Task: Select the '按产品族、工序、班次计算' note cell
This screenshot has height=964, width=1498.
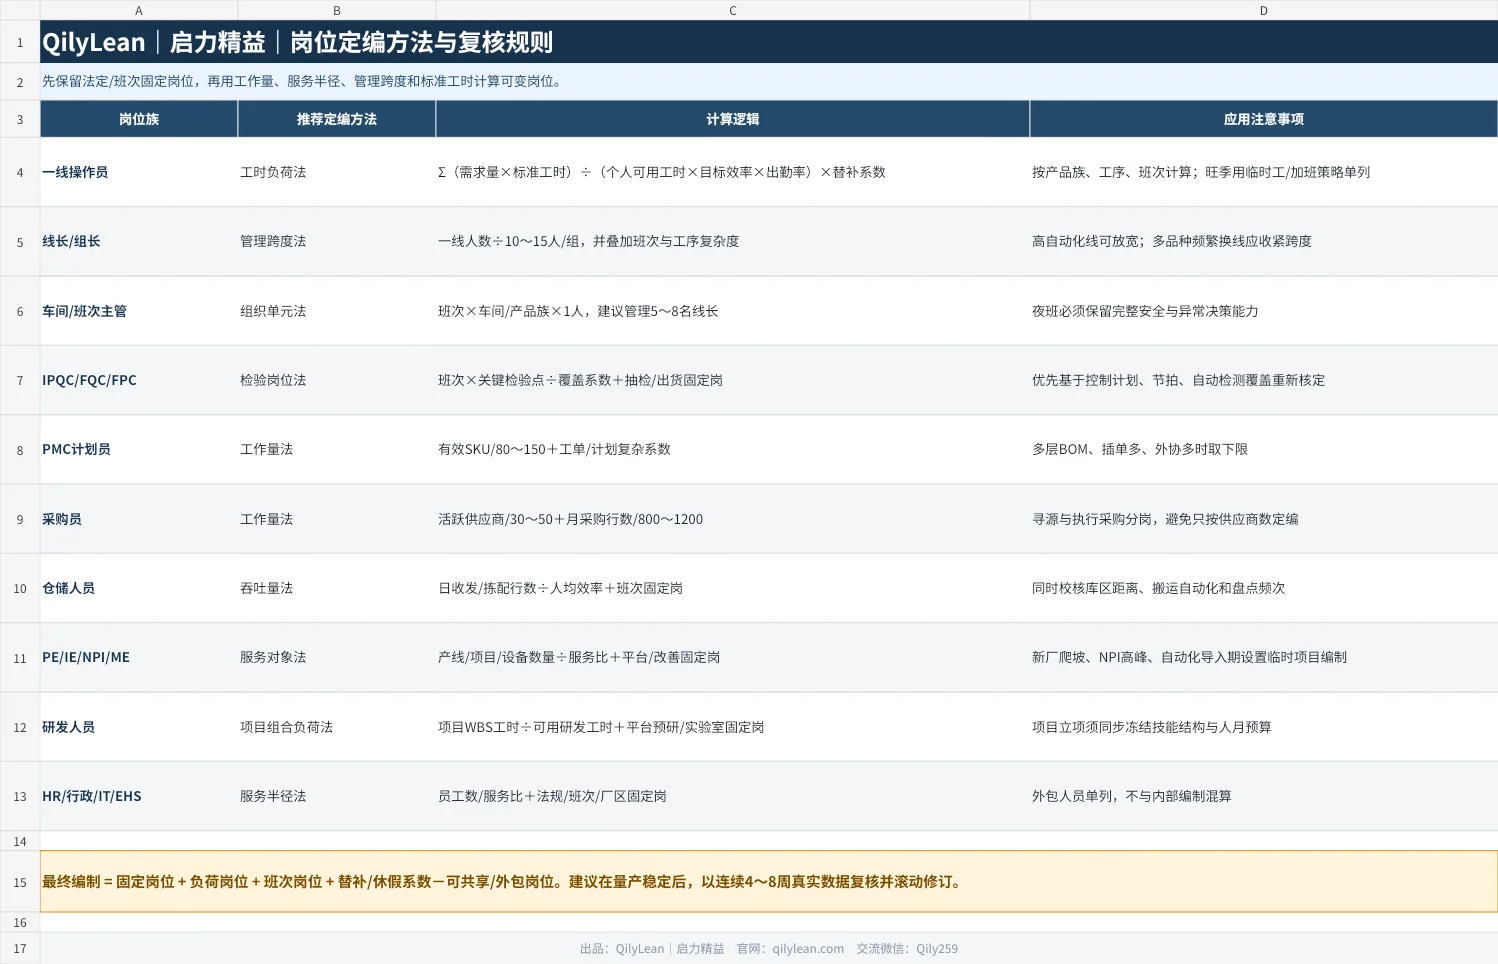Action: point(1264,172)
